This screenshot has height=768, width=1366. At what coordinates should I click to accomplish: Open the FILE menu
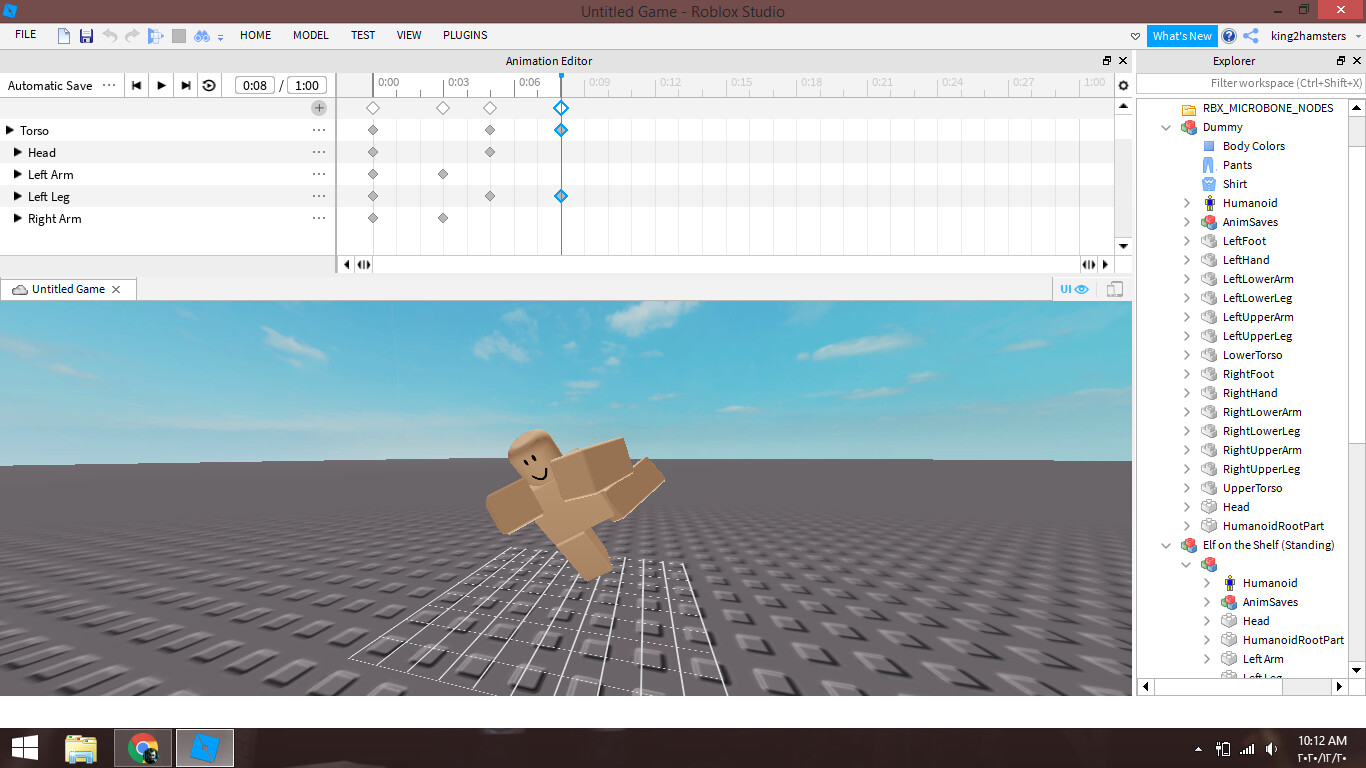coord(26,35)
